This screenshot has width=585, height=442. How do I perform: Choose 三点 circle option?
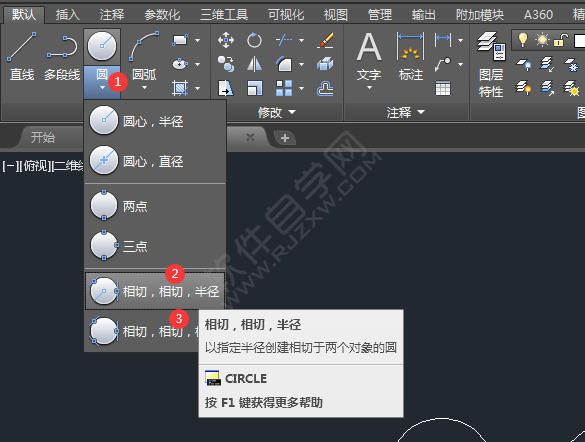coord(155,246)
